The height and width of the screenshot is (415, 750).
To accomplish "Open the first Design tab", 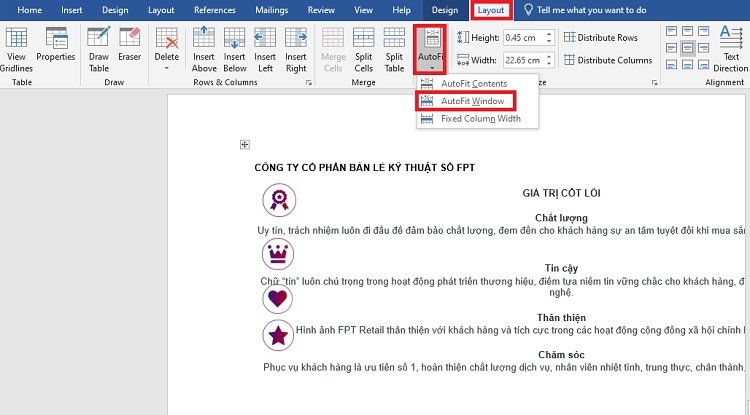I will click(115, 10).
